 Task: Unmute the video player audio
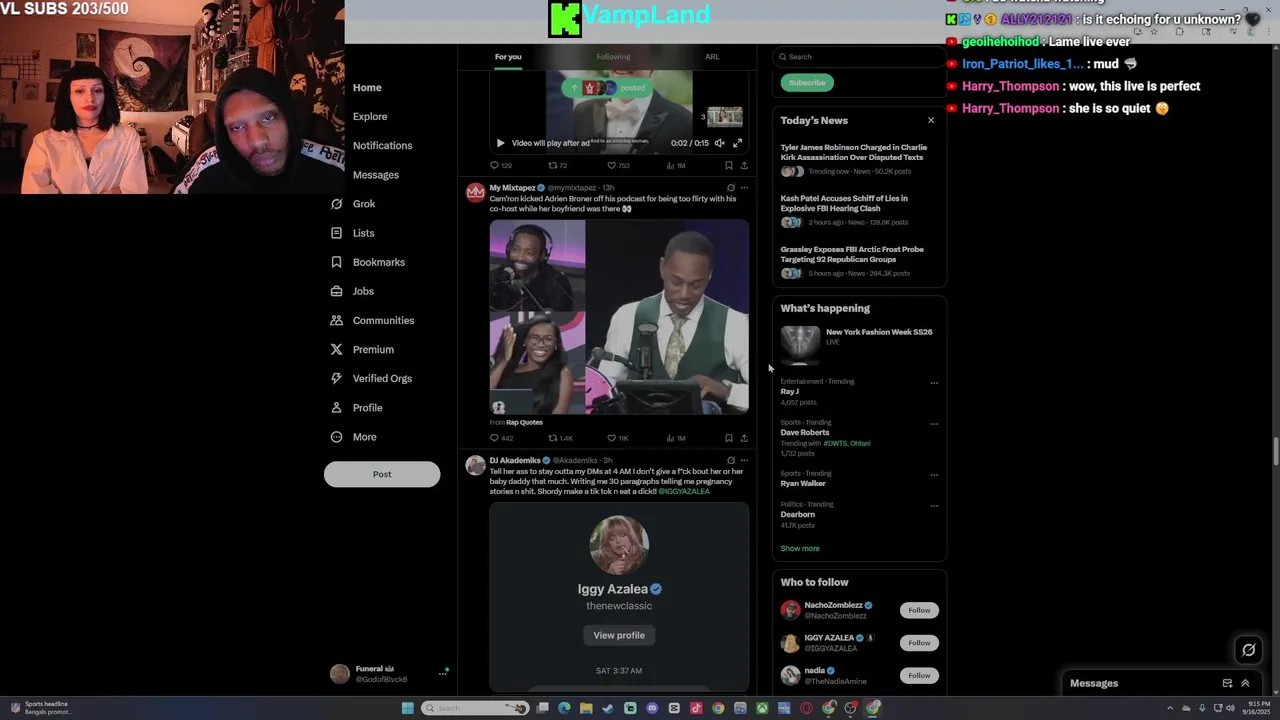click(719, 143)
